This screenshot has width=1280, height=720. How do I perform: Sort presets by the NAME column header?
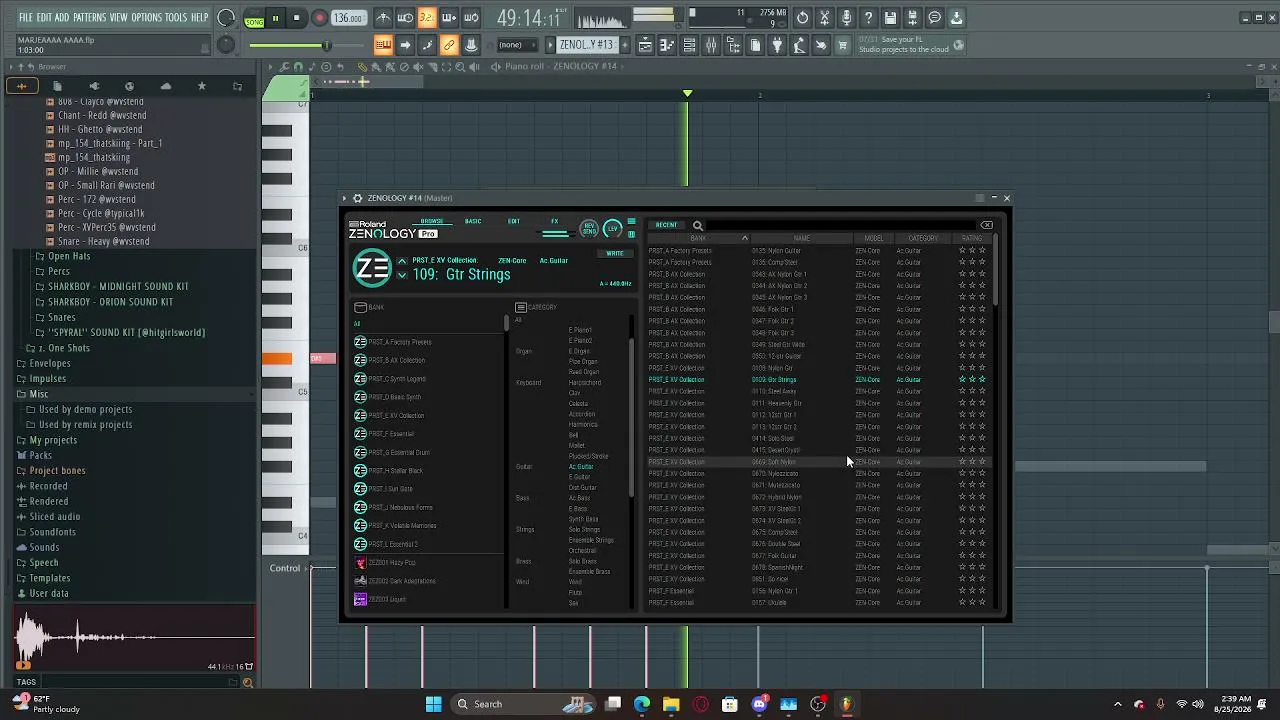click(801, 238)
